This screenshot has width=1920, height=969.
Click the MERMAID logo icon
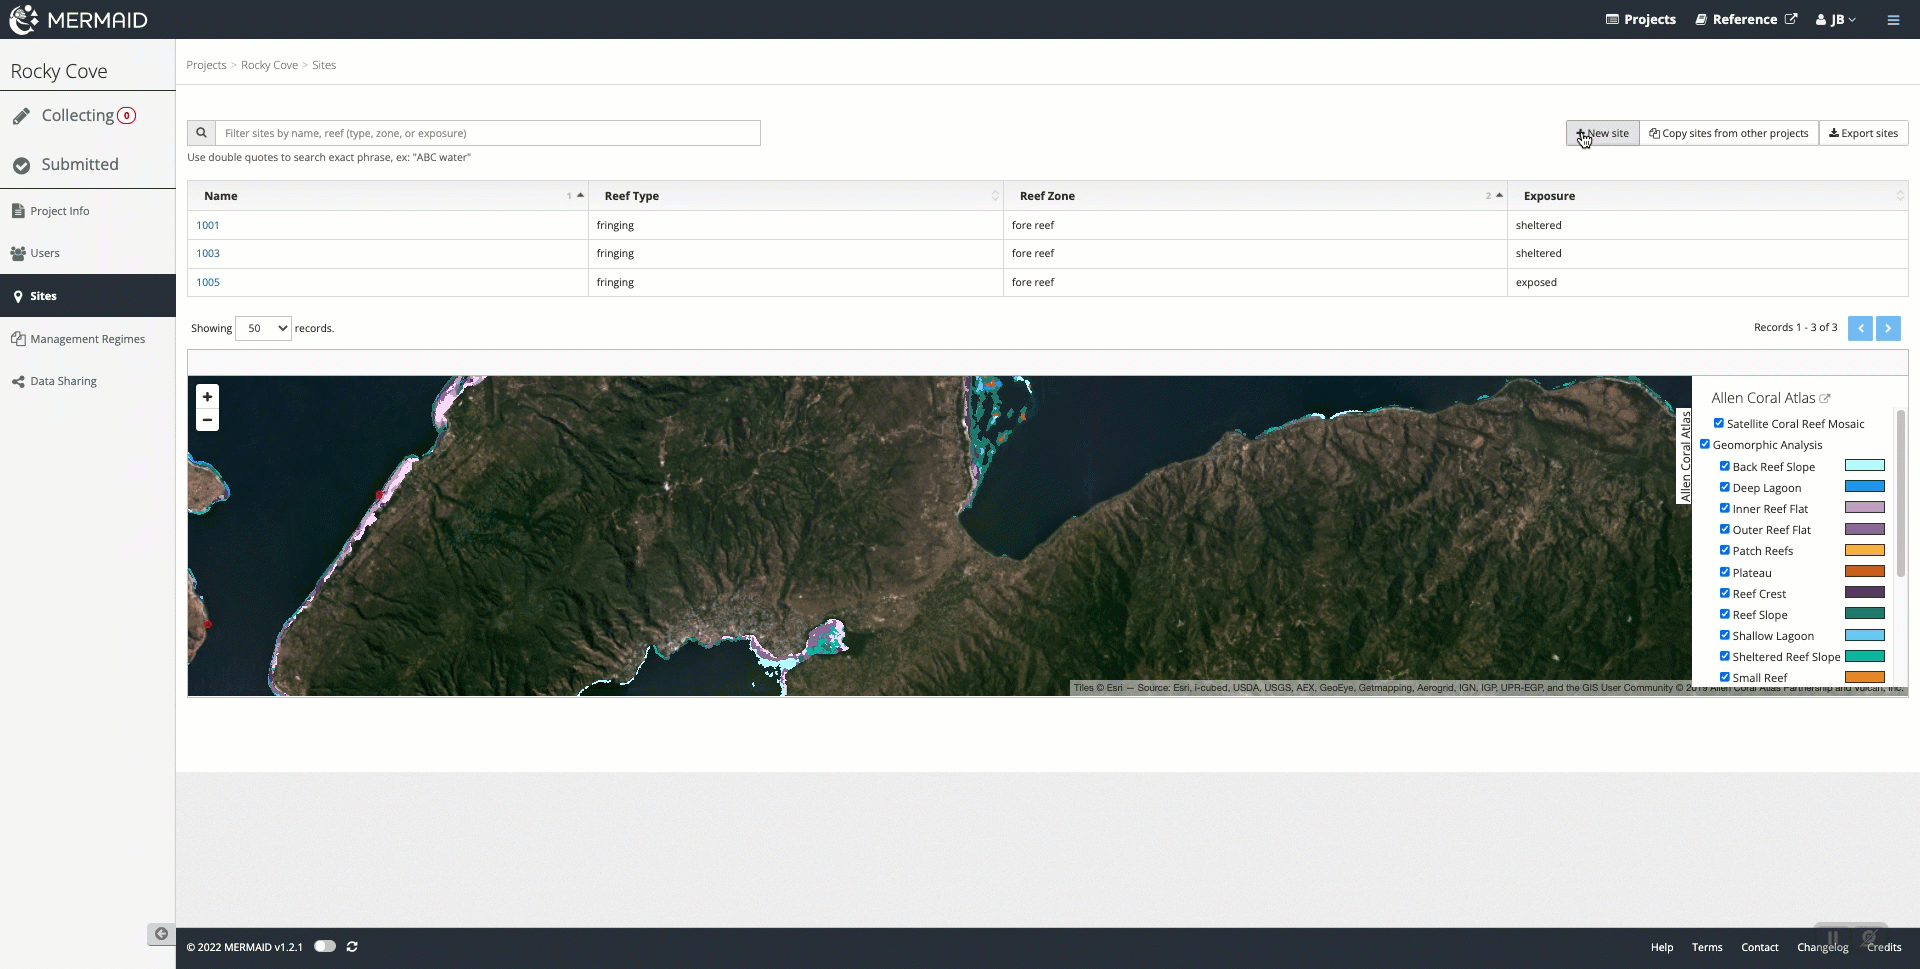click(x=24, y=19)
